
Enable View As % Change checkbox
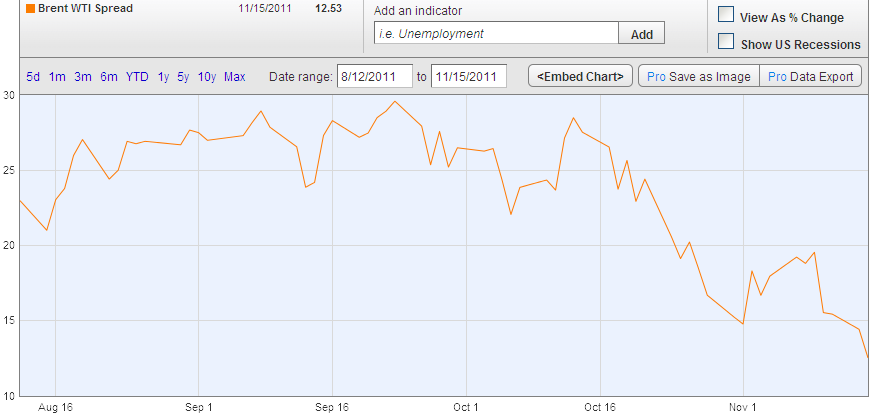[726, 15]
